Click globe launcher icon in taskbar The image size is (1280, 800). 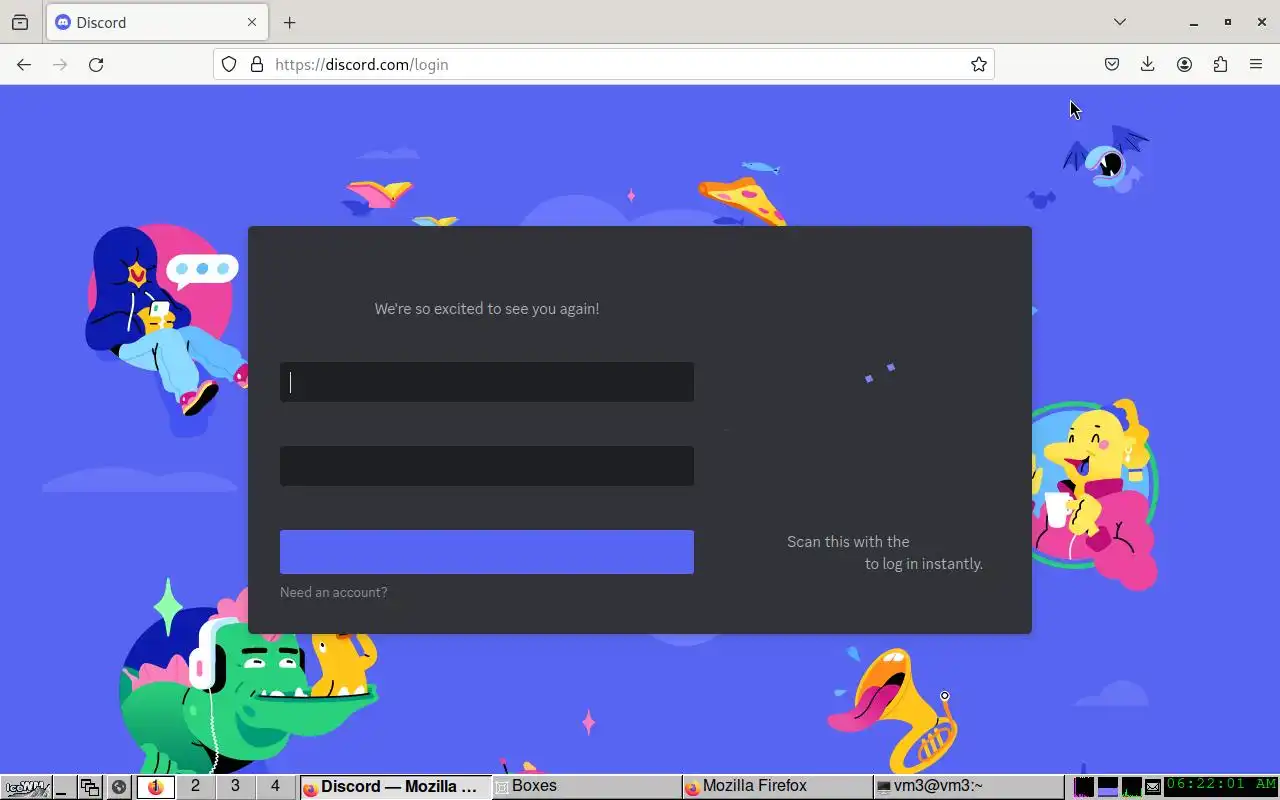(x=119, y=787)
